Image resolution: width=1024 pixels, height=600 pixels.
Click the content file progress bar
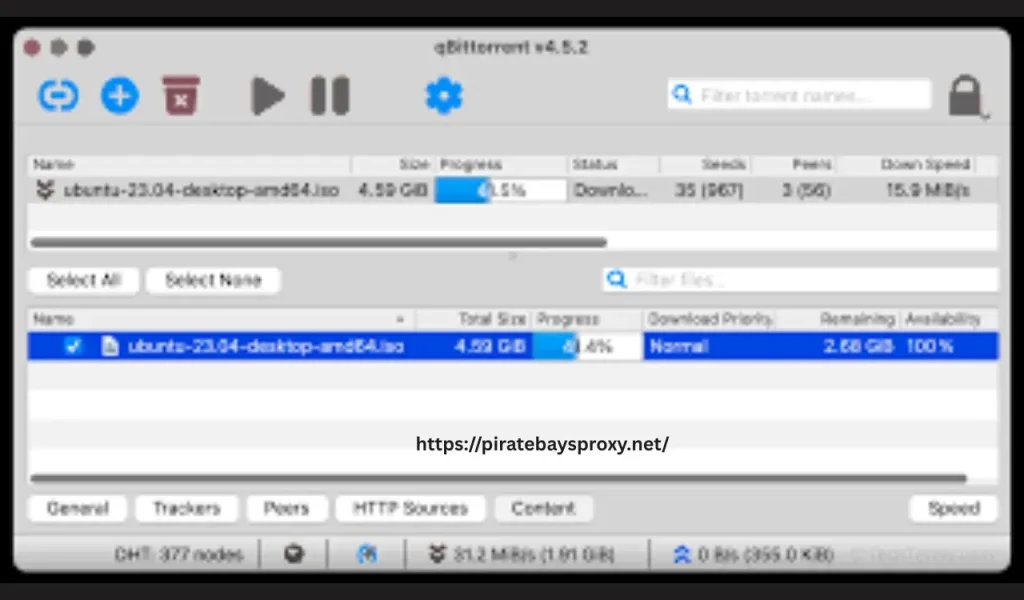pyautogui.click(x=587, y=346)
